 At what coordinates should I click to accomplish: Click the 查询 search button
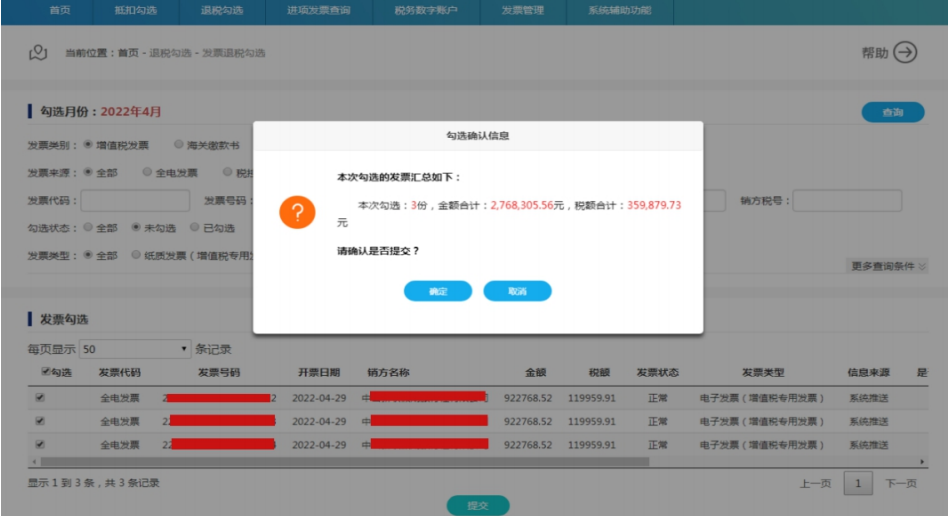pos(893,112)
